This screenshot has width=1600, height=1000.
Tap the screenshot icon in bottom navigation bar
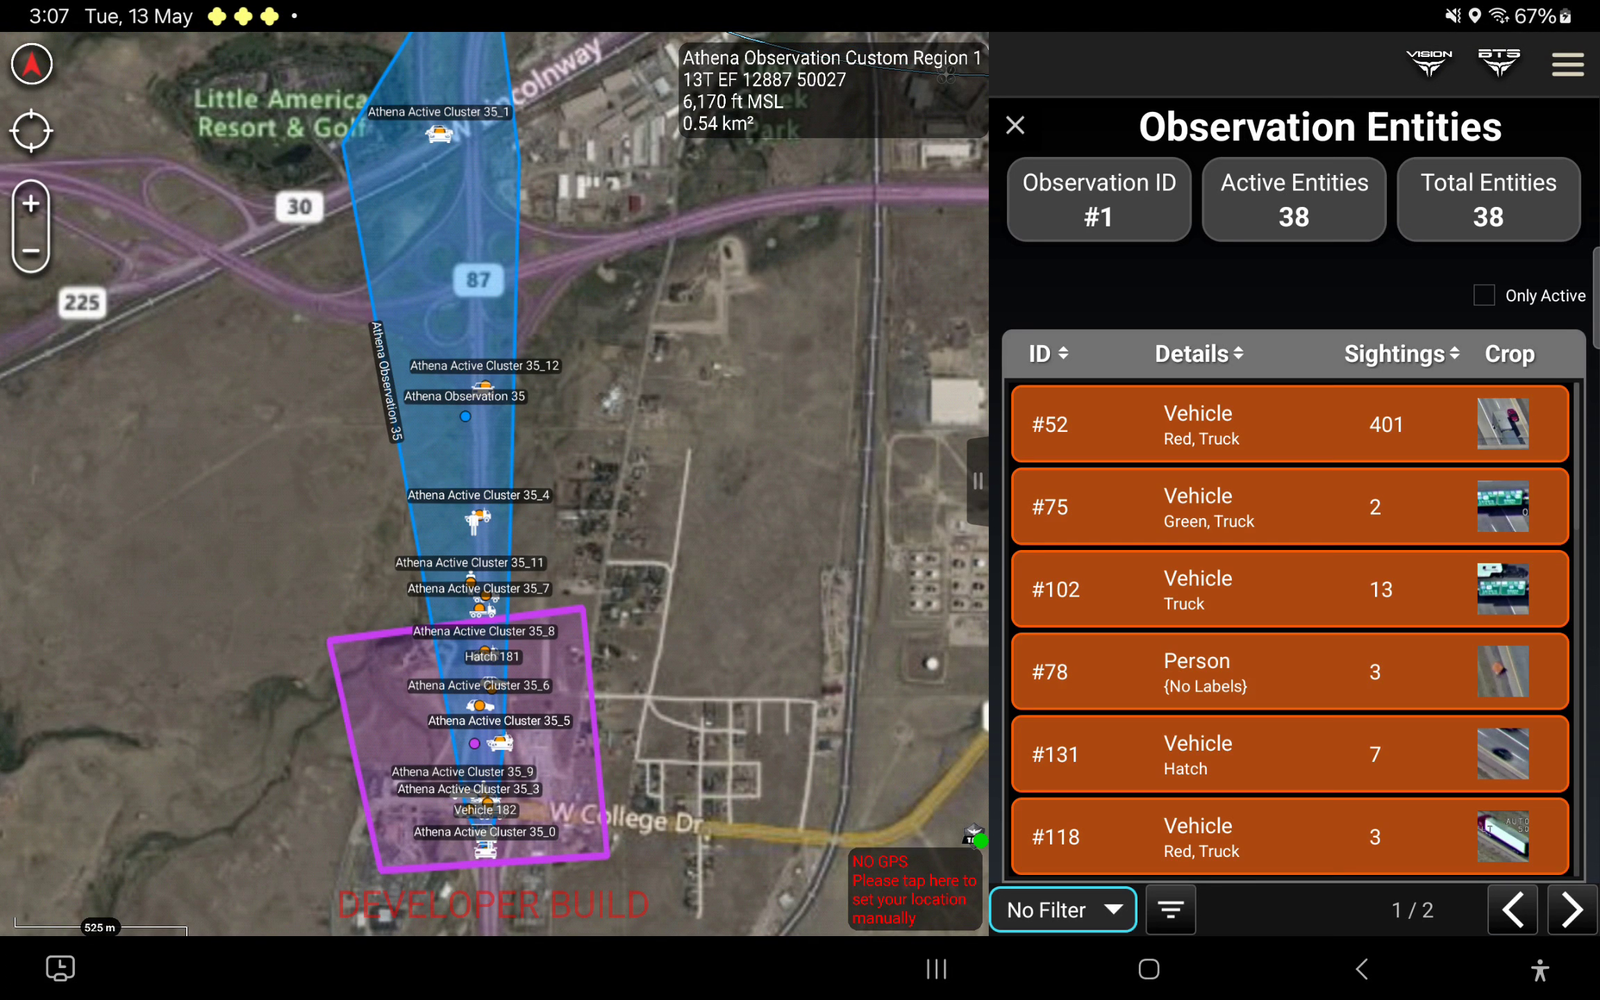[58, 968]
